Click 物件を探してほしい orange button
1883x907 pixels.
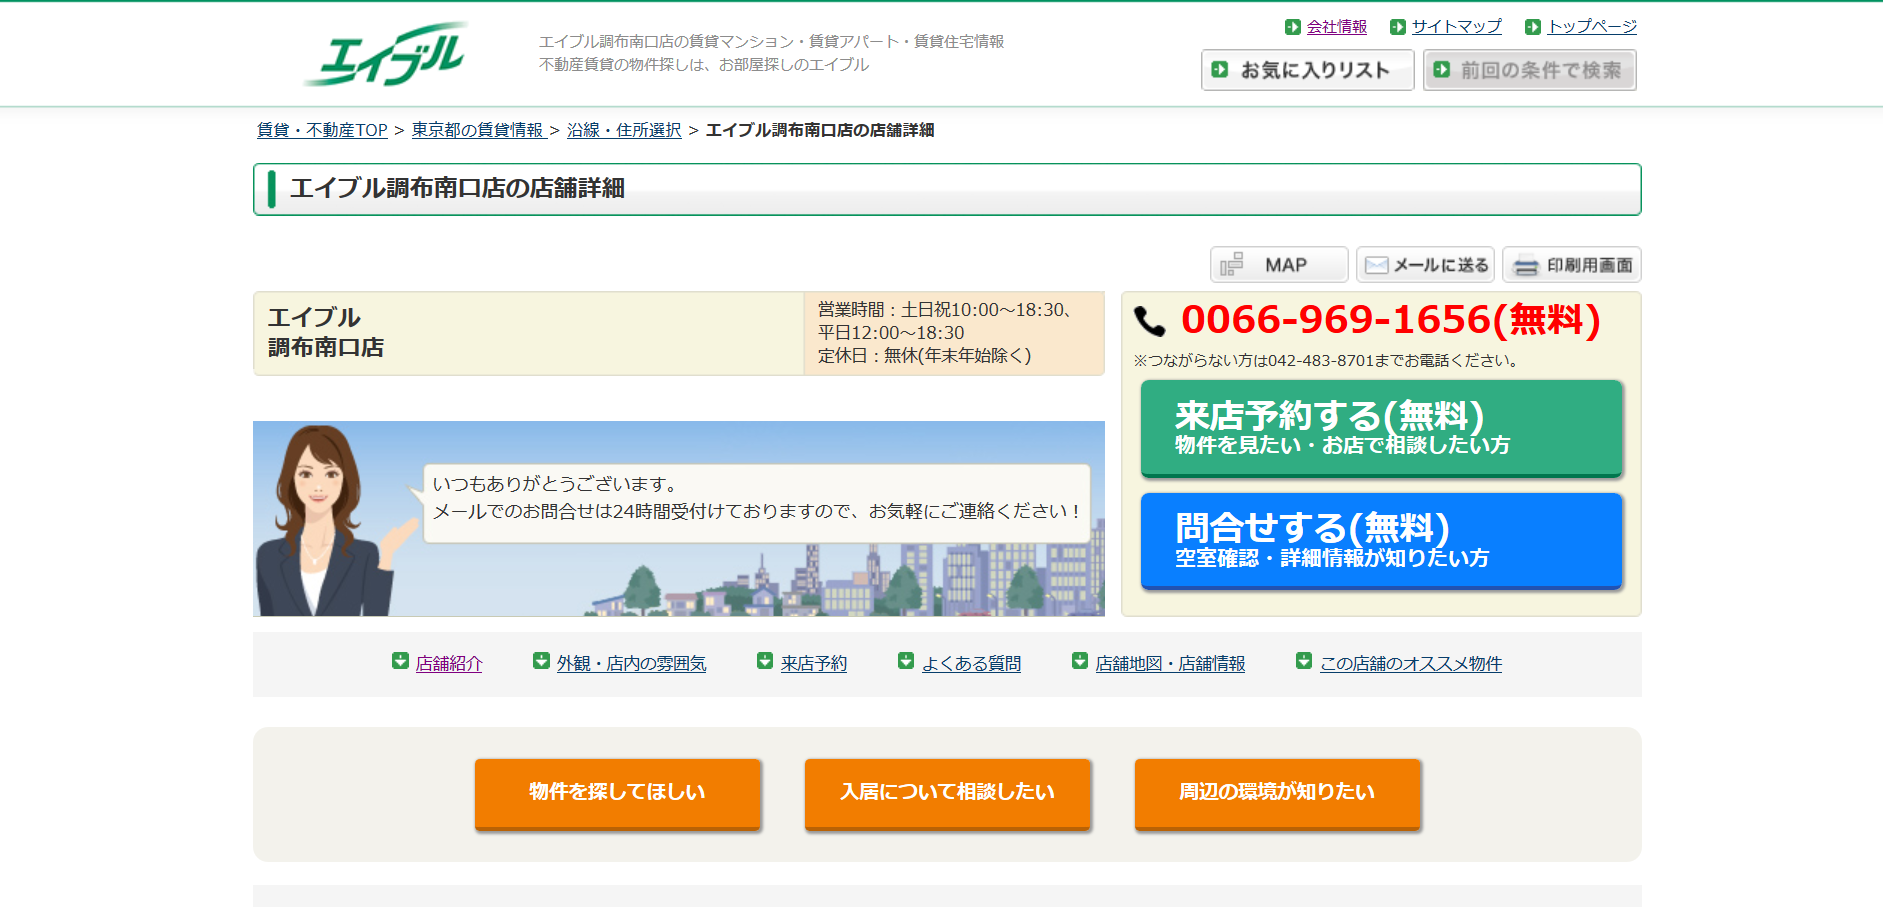click(x=618, y=794)
